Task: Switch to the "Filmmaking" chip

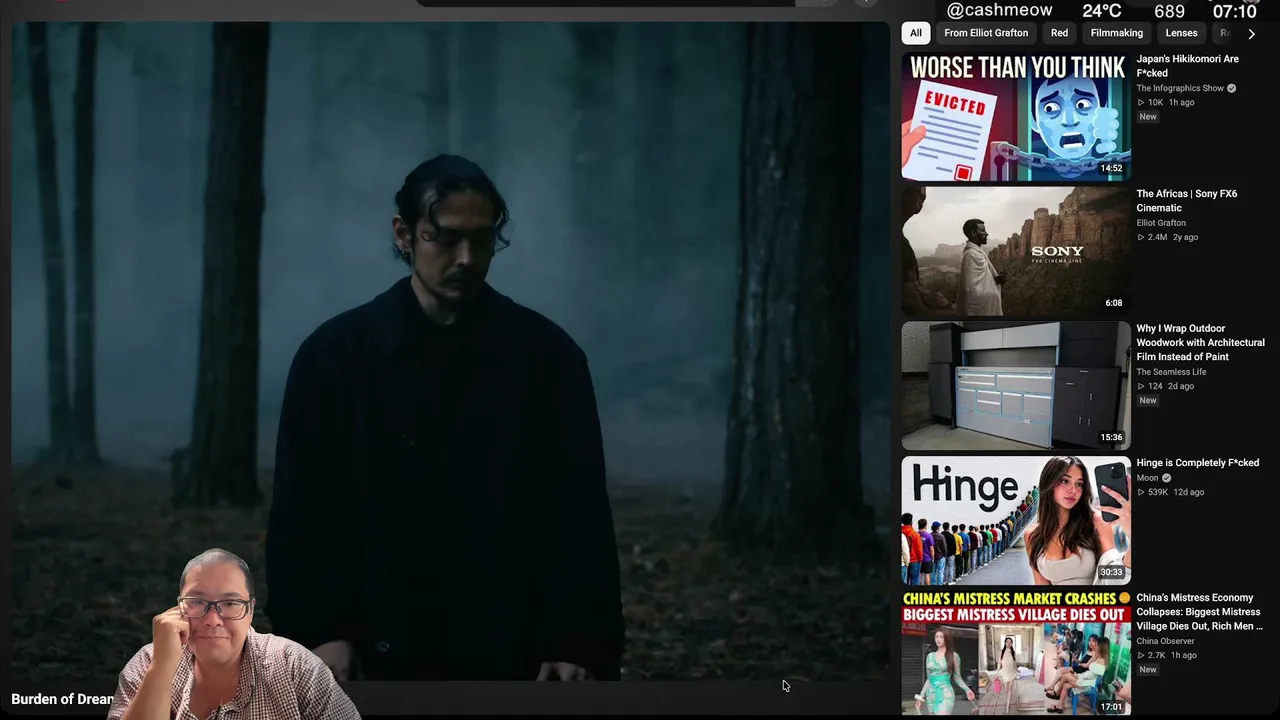Action: tap(1116, 33)
